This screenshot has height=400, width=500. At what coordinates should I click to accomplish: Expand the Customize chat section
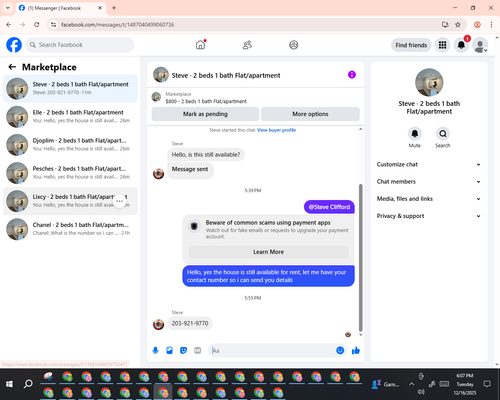(x=429, y=164)
